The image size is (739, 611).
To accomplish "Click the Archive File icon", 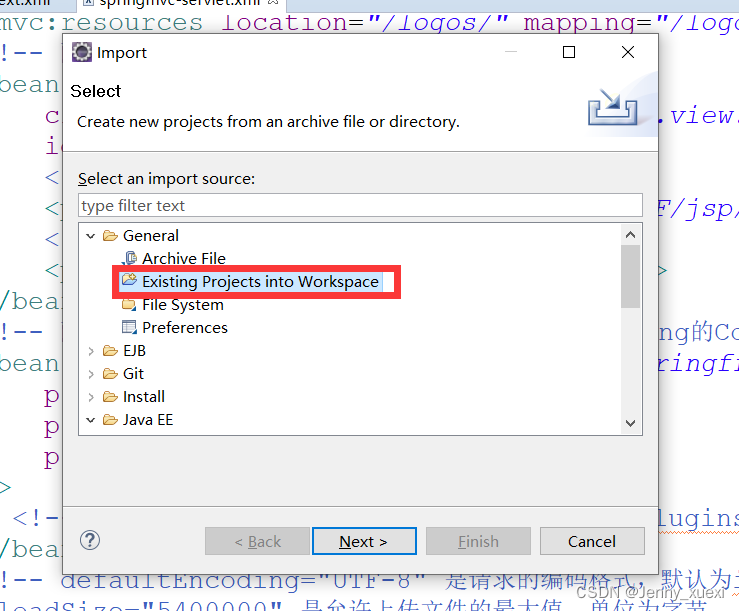I will 129,258.
